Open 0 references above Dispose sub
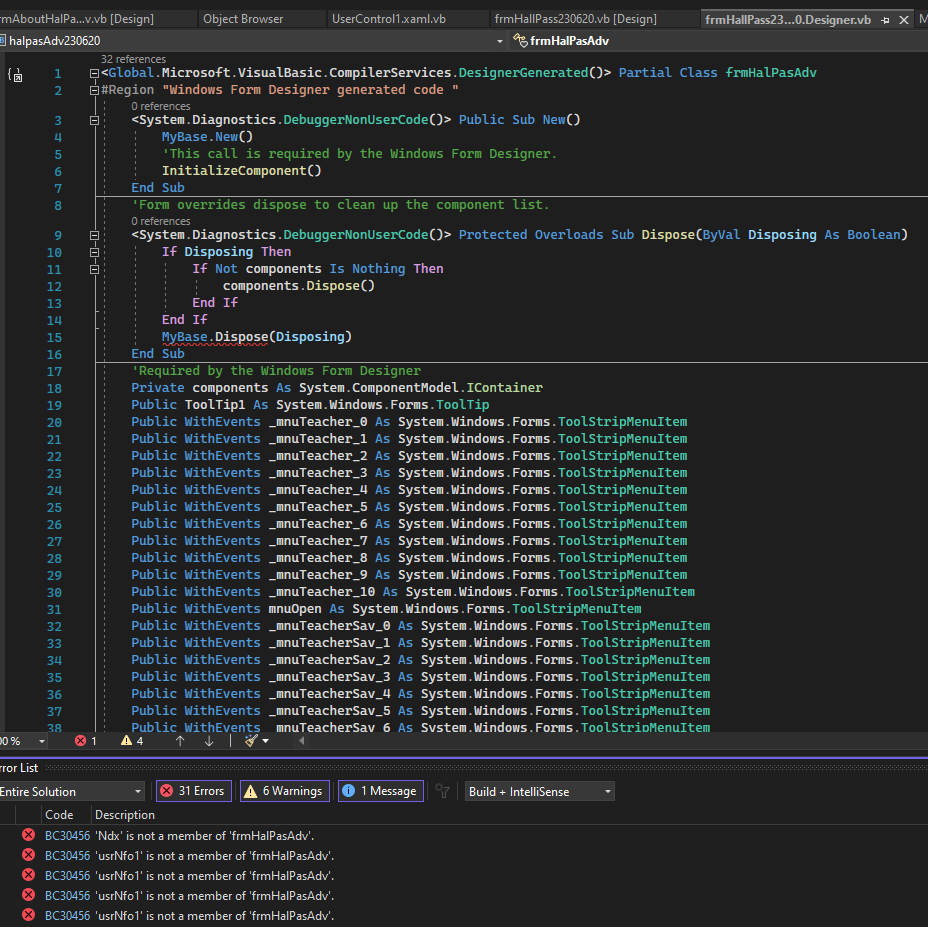Image resolution: width=928 pixels, height=927 pixels. 161,221
